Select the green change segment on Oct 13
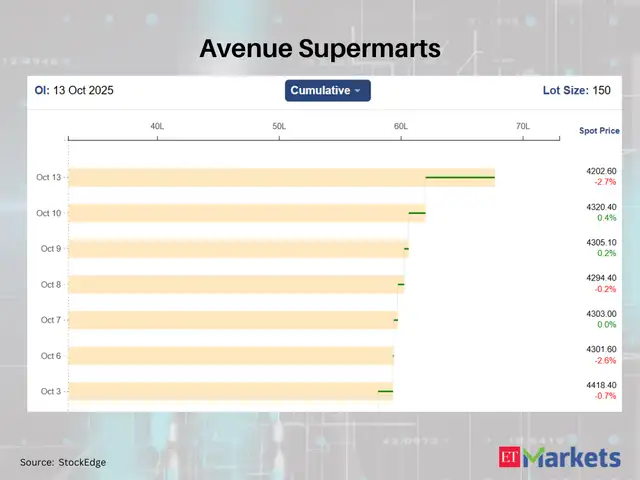 [460, 178]
